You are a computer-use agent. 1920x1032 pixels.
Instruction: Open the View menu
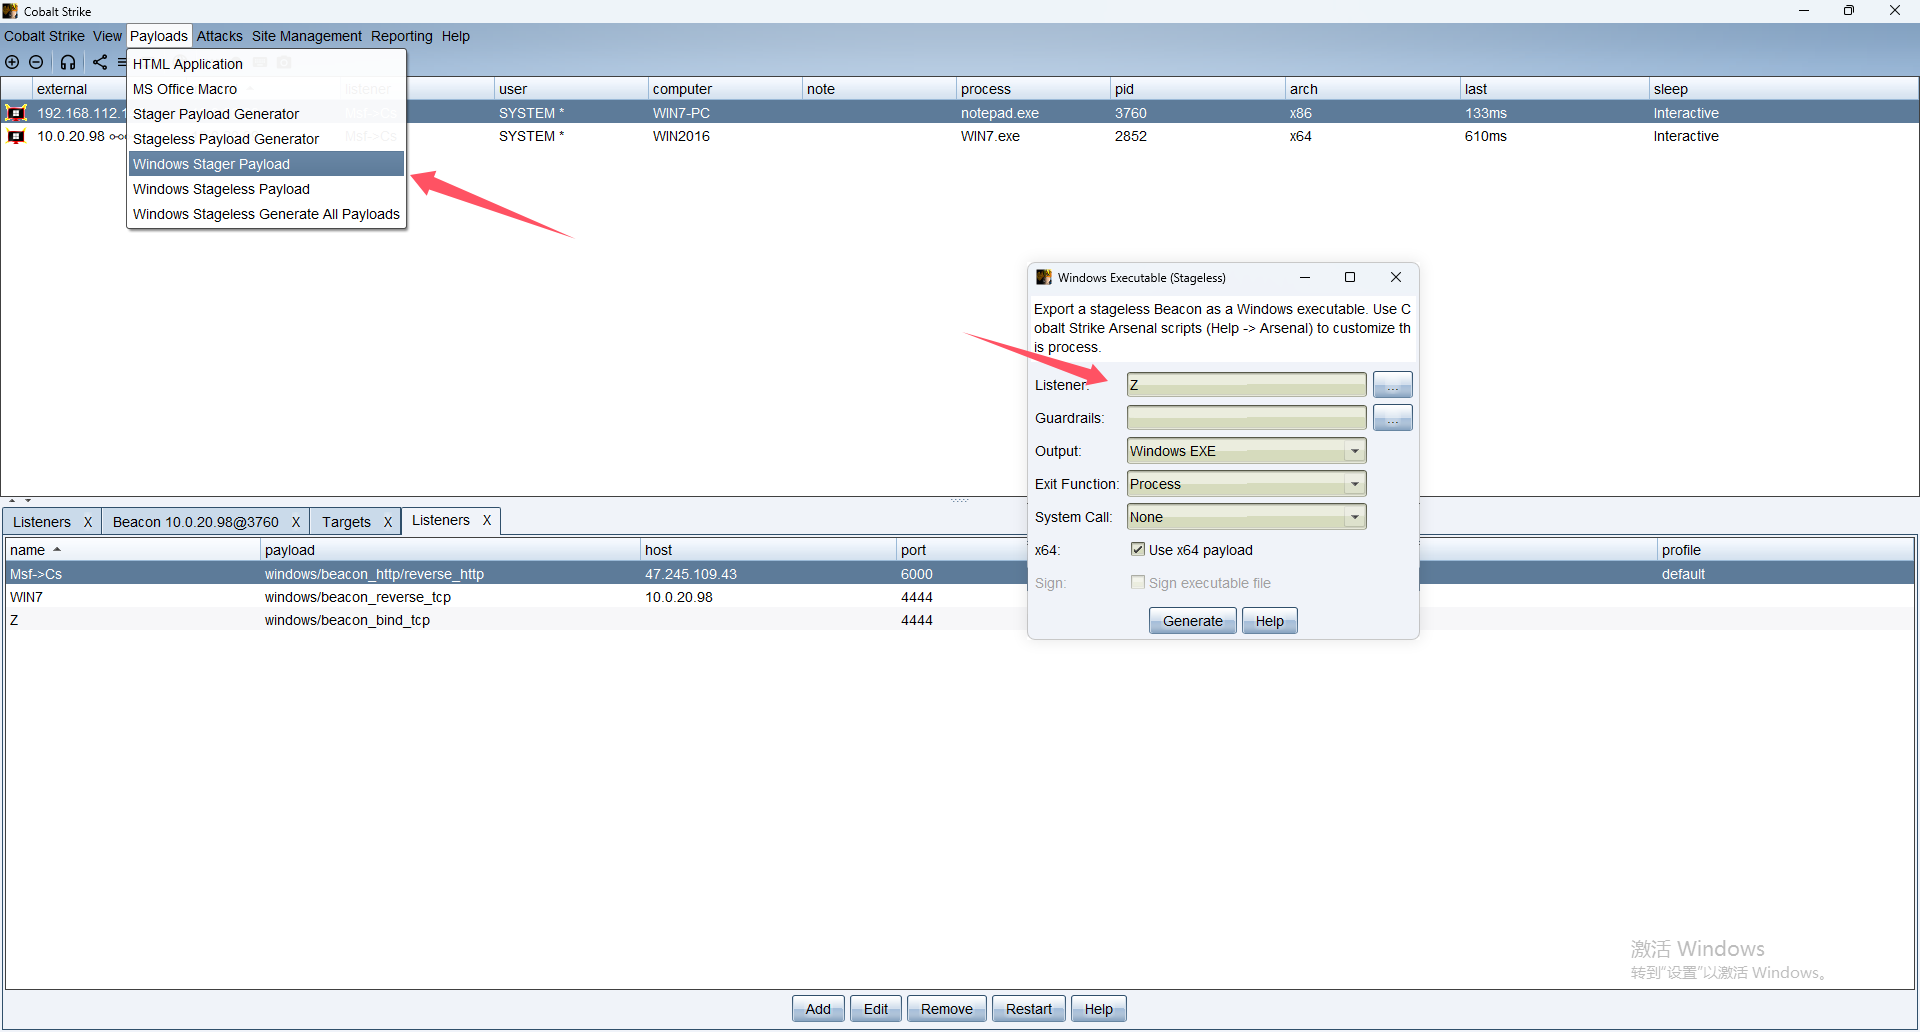pyautogui.click(x=107, y=36)
